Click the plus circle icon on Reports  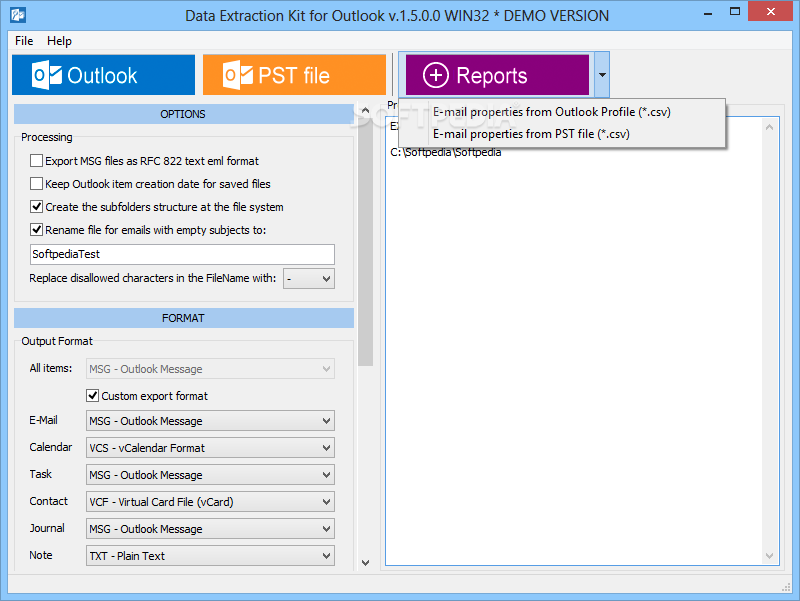pos(436,75)
